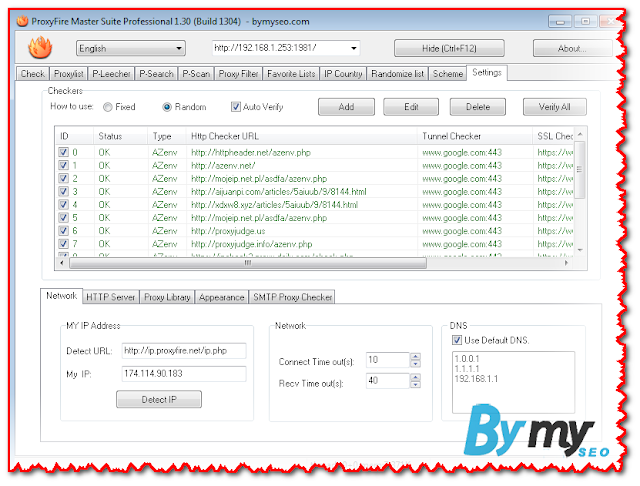Select the Network sub-tab
The width and height of the screenshot is (640, 486).
click(61, 296)
